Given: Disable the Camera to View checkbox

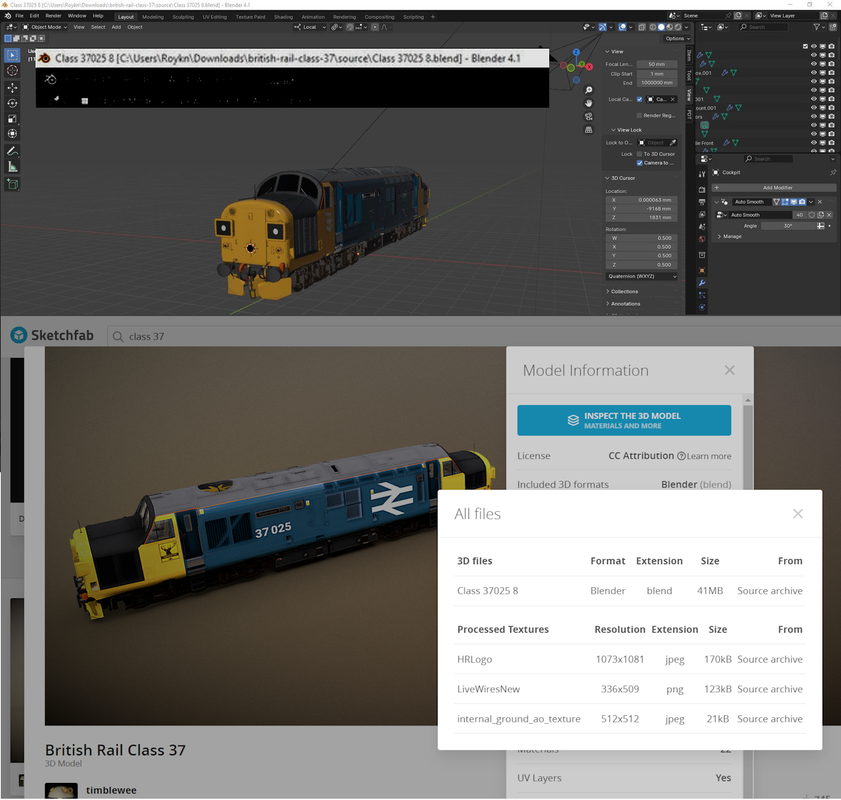Looking at the screenshot, I should tap(639, 163).
